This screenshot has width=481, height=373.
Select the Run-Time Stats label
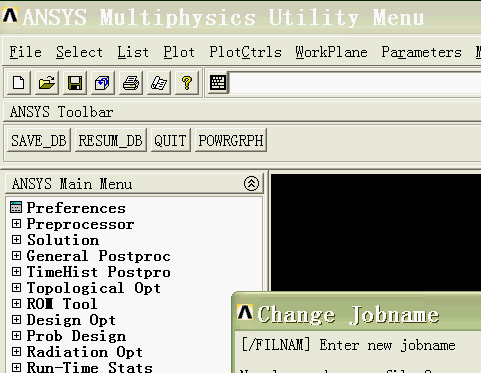[x=90, y=367]
